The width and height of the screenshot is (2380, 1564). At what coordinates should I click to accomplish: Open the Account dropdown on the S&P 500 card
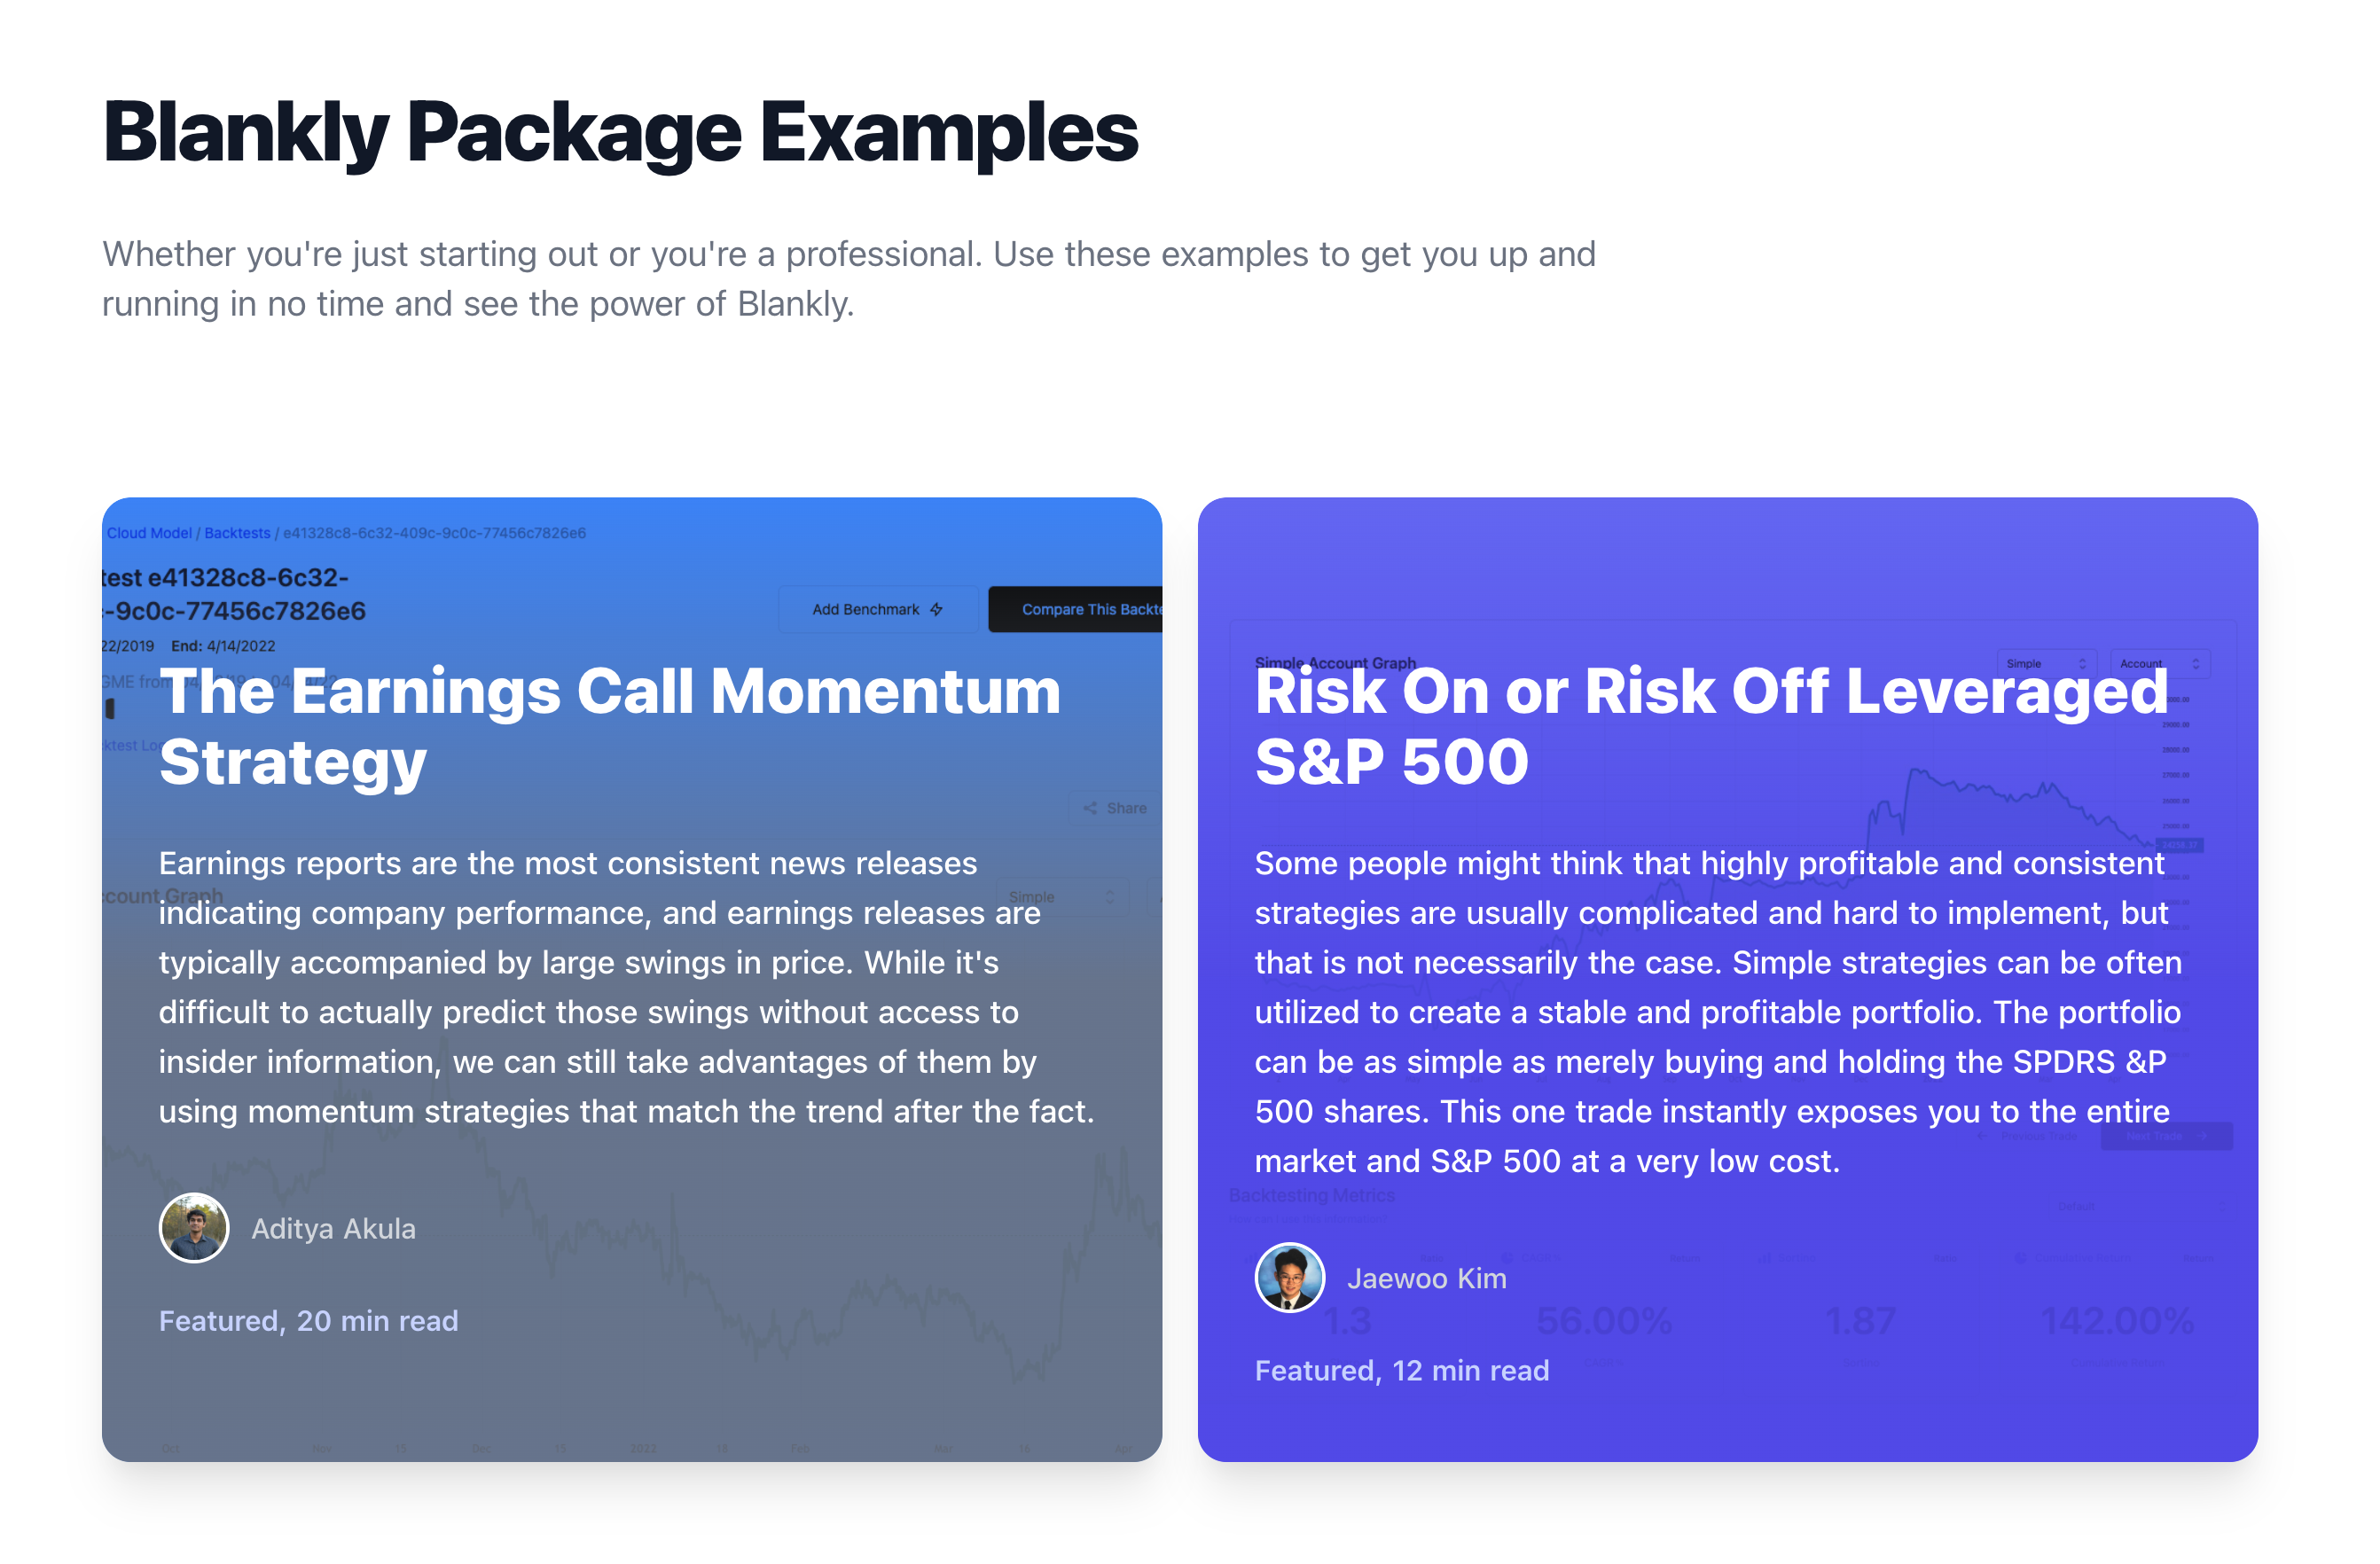point(2159,662)
